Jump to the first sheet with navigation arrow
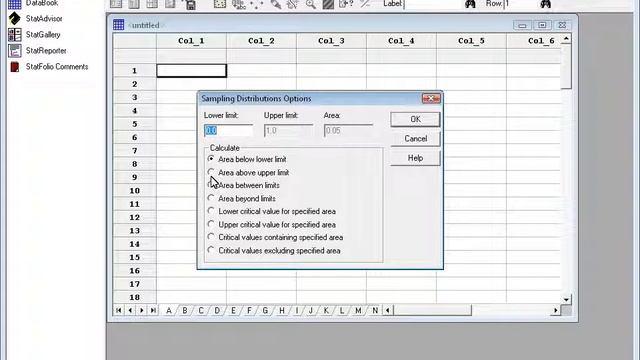Image resolution: width=640 pixels, height=360 pixels. [x=118, y=311]
